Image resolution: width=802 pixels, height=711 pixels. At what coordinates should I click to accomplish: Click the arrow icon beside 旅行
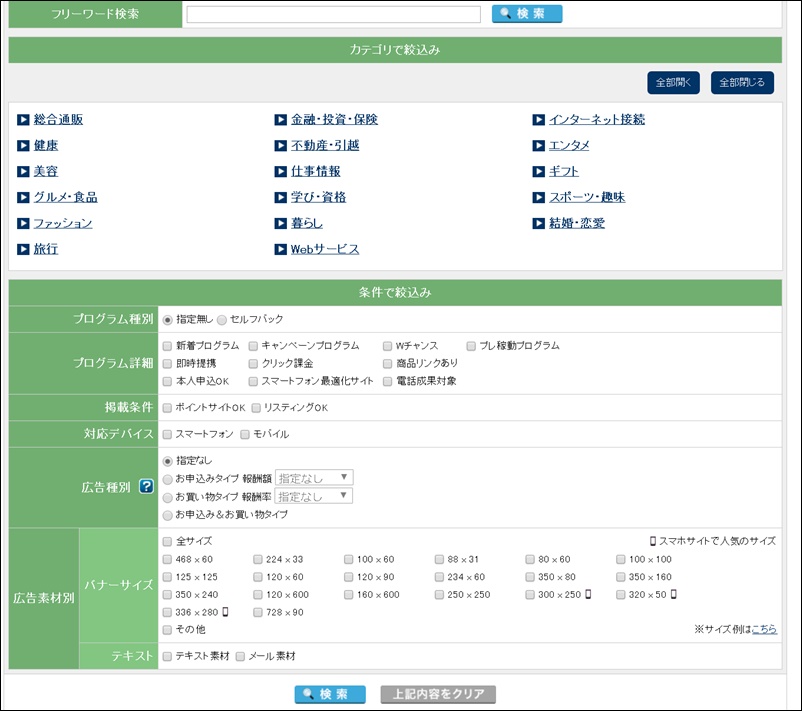point(23,249)
